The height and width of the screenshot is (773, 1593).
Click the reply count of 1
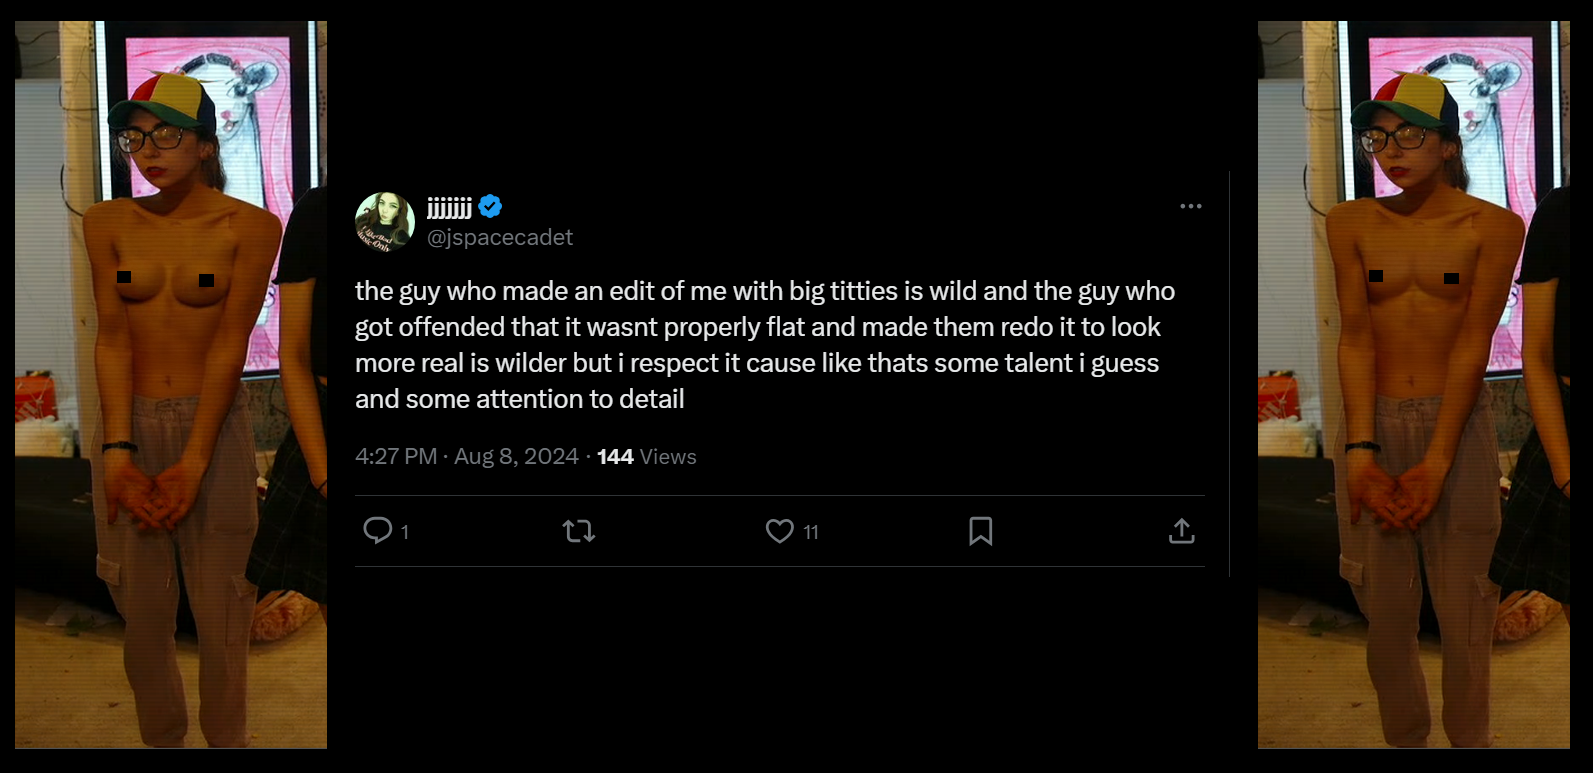[x=405, y=532]
